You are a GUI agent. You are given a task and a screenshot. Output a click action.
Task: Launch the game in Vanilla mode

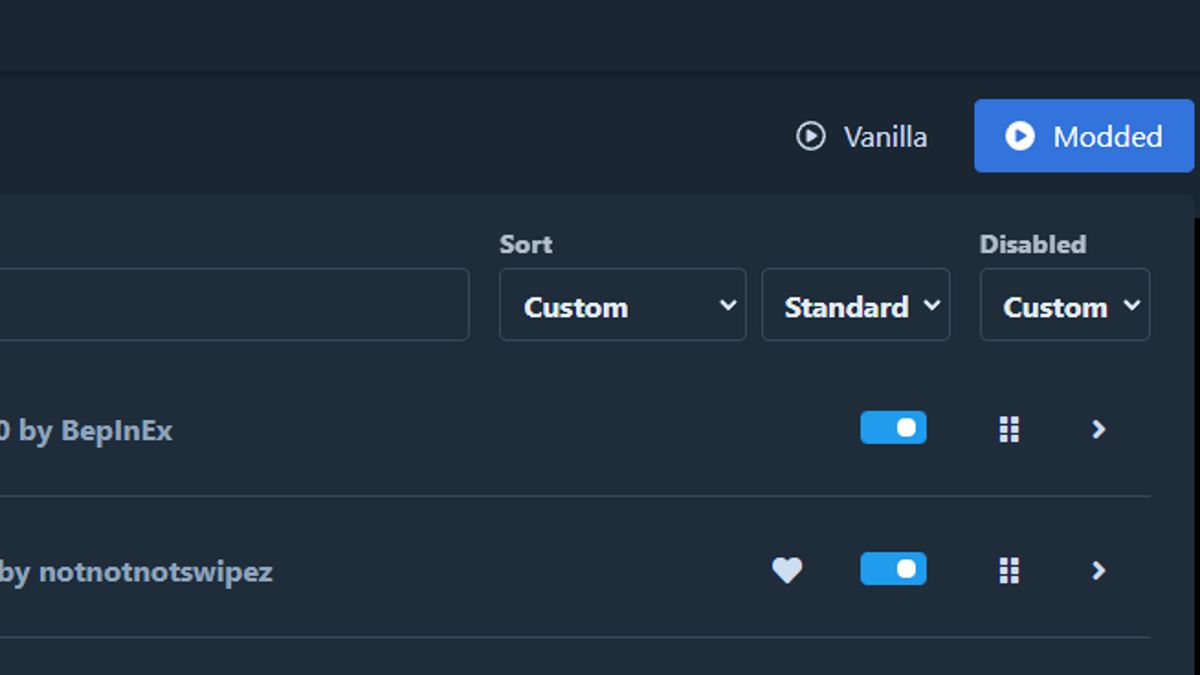click(884, 136)
